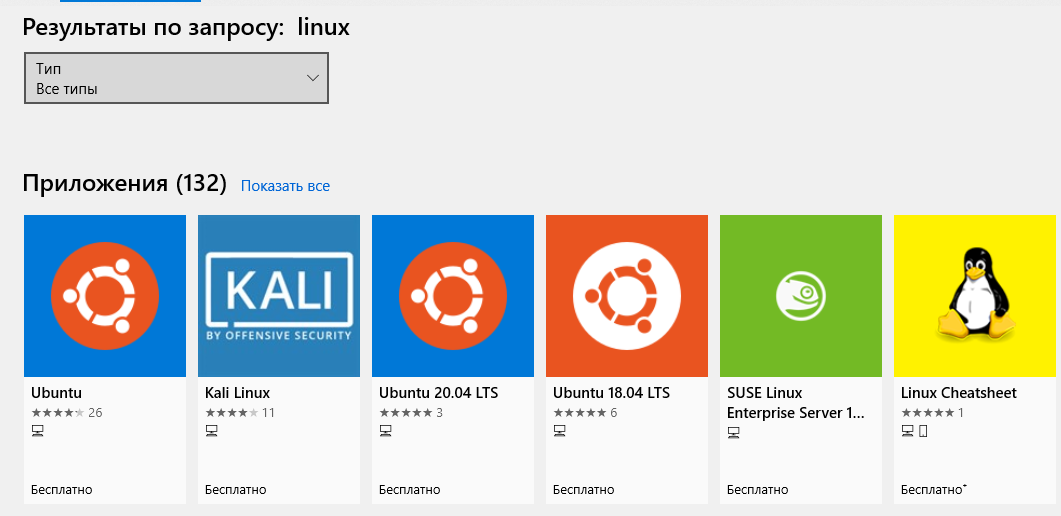
Task: Click the PC device icon under Kali Linux
Action: click(x=211, y=431)
